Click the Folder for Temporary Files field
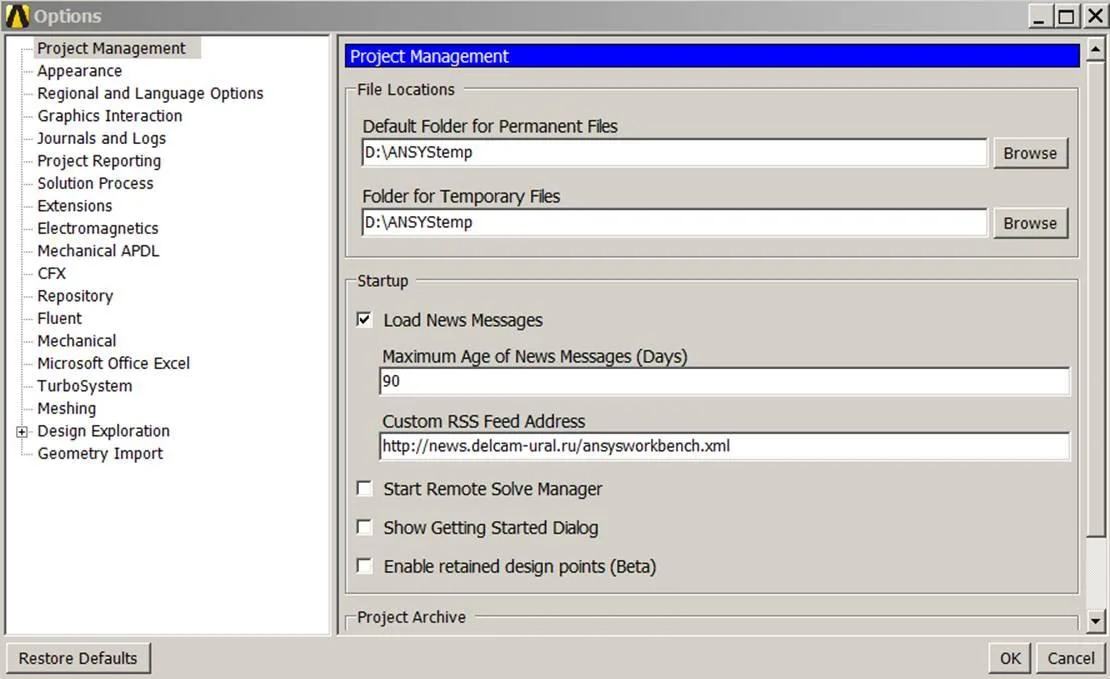This screenshot has height=679, width=1110. coord(674,222)
